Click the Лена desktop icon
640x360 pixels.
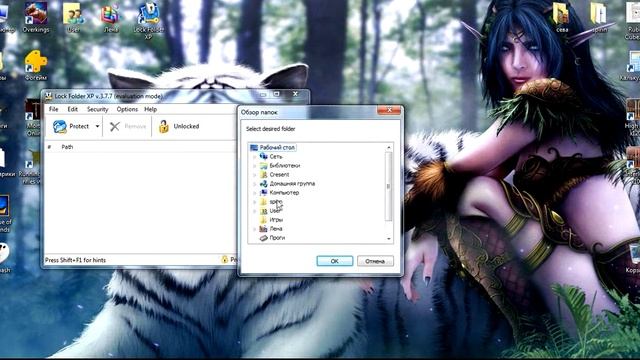(110, 17)
